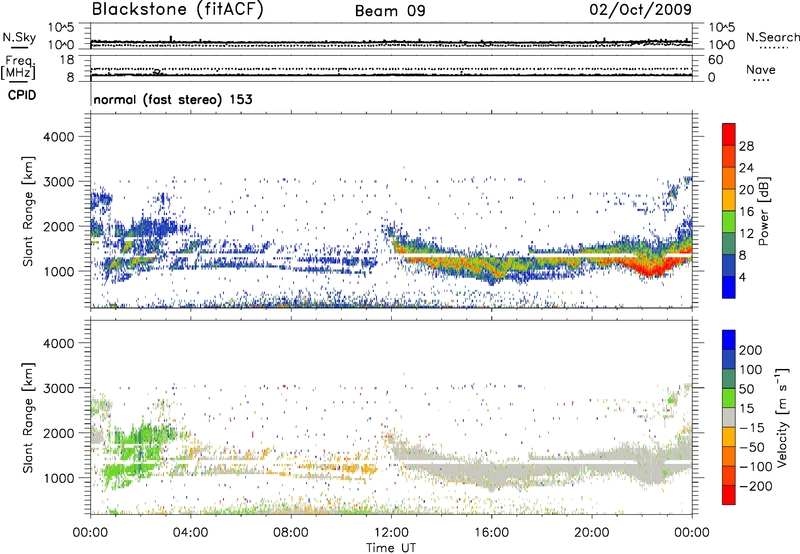Click the '2000' tick on power panel axis
Image resolution: width=800 pixels, height=554 pixels.
[58, 226]
